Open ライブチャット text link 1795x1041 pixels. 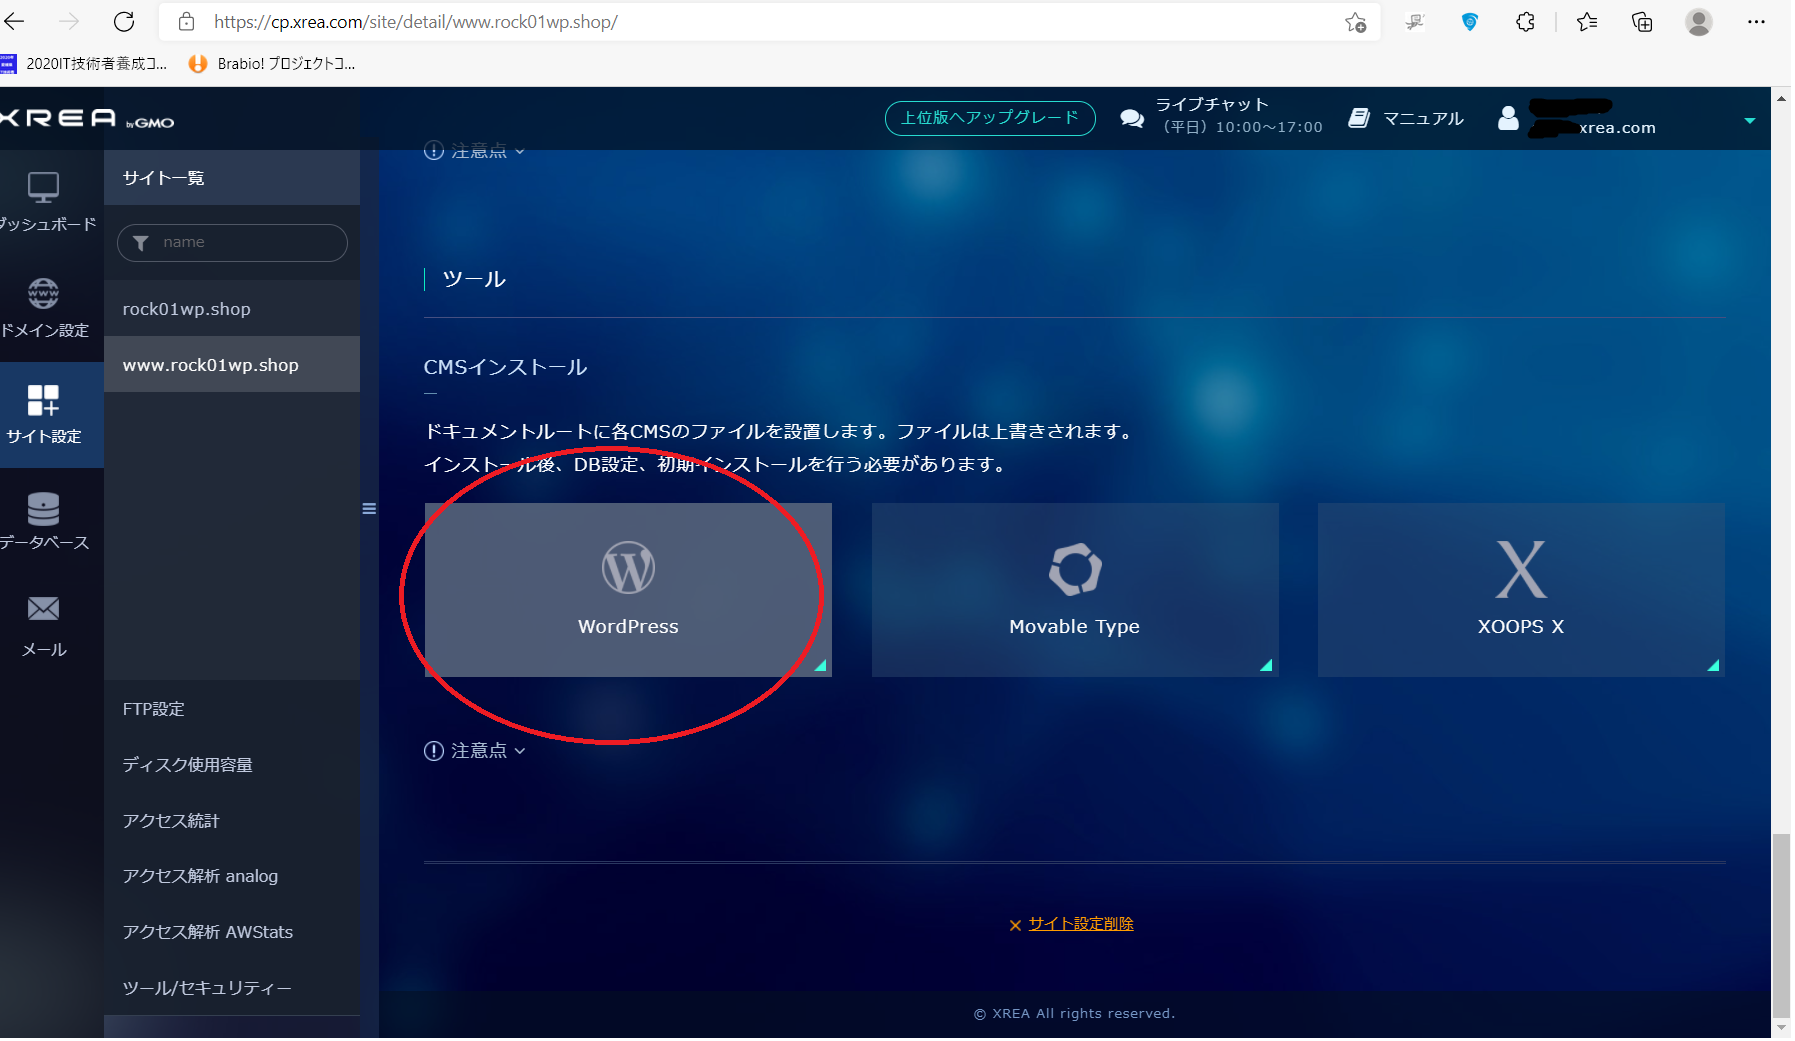click(x=1212, y=104)
